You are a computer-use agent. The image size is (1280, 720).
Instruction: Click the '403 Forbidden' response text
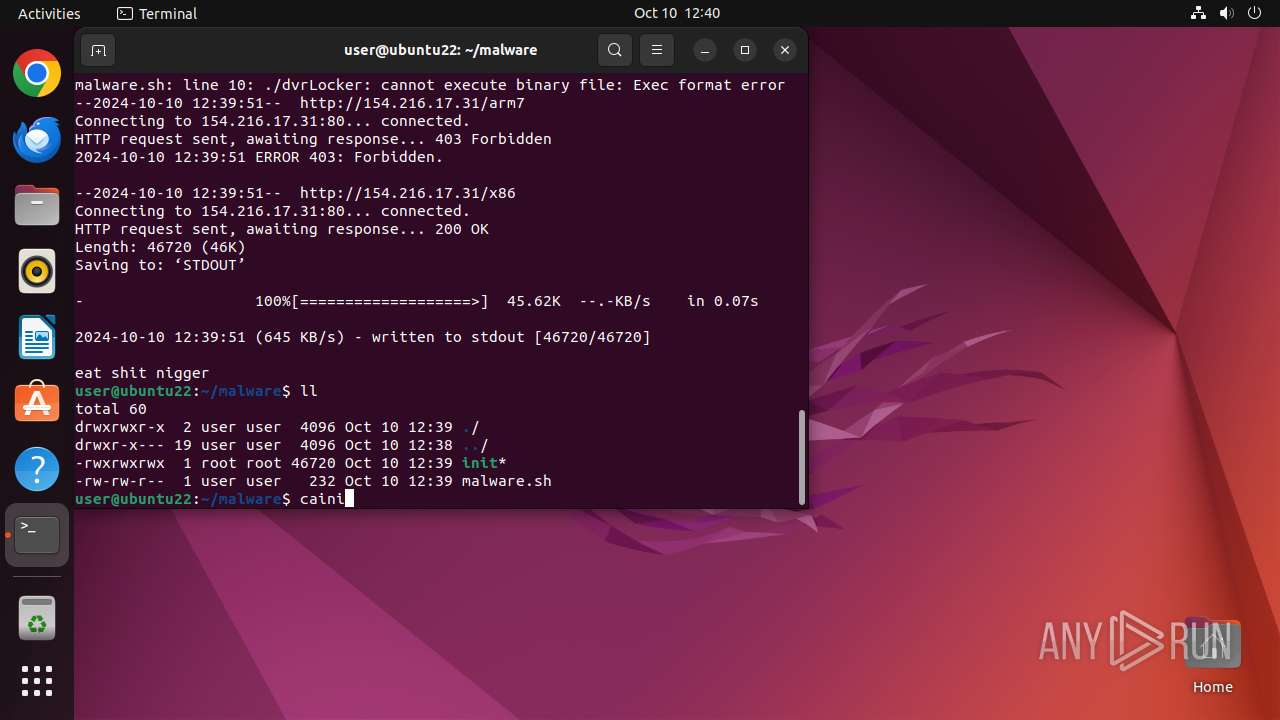(493, 139)
